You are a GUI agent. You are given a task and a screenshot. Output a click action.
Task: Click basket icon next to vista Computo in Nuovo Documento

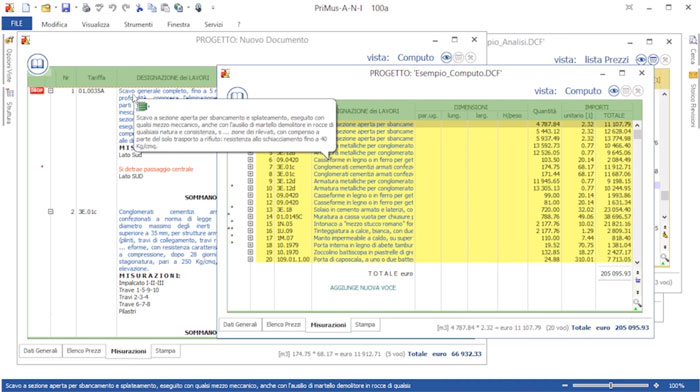point(458,58)
